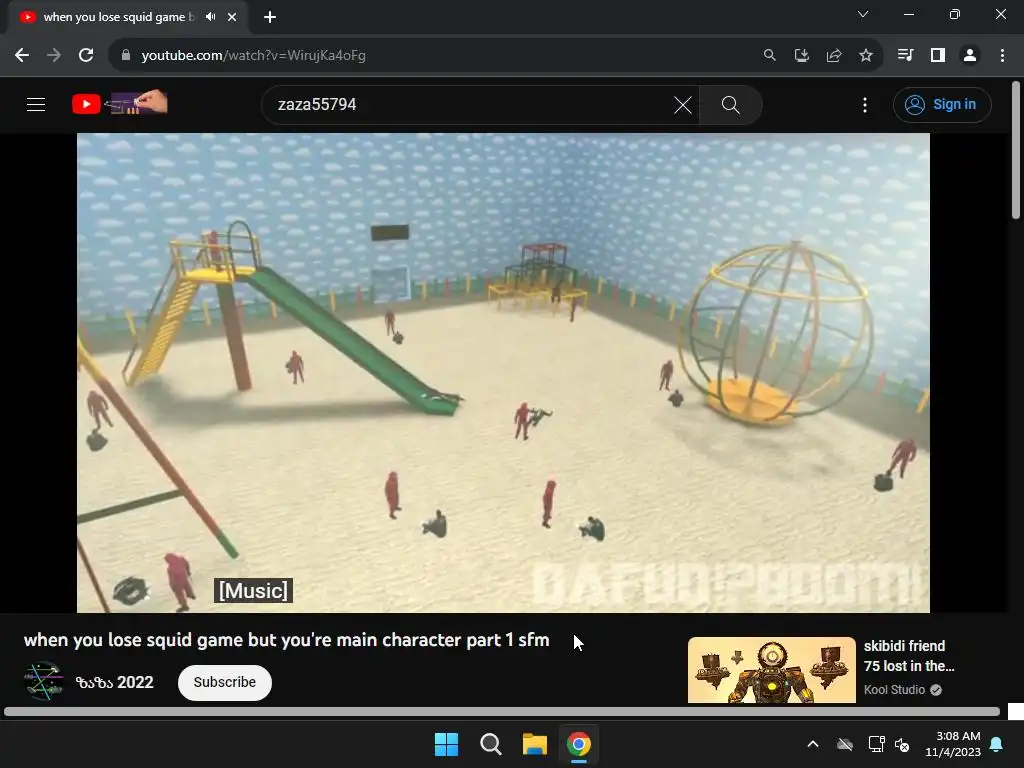Show hidden system tray icons
Viewport: 1024px width, 768px height.
812,744
